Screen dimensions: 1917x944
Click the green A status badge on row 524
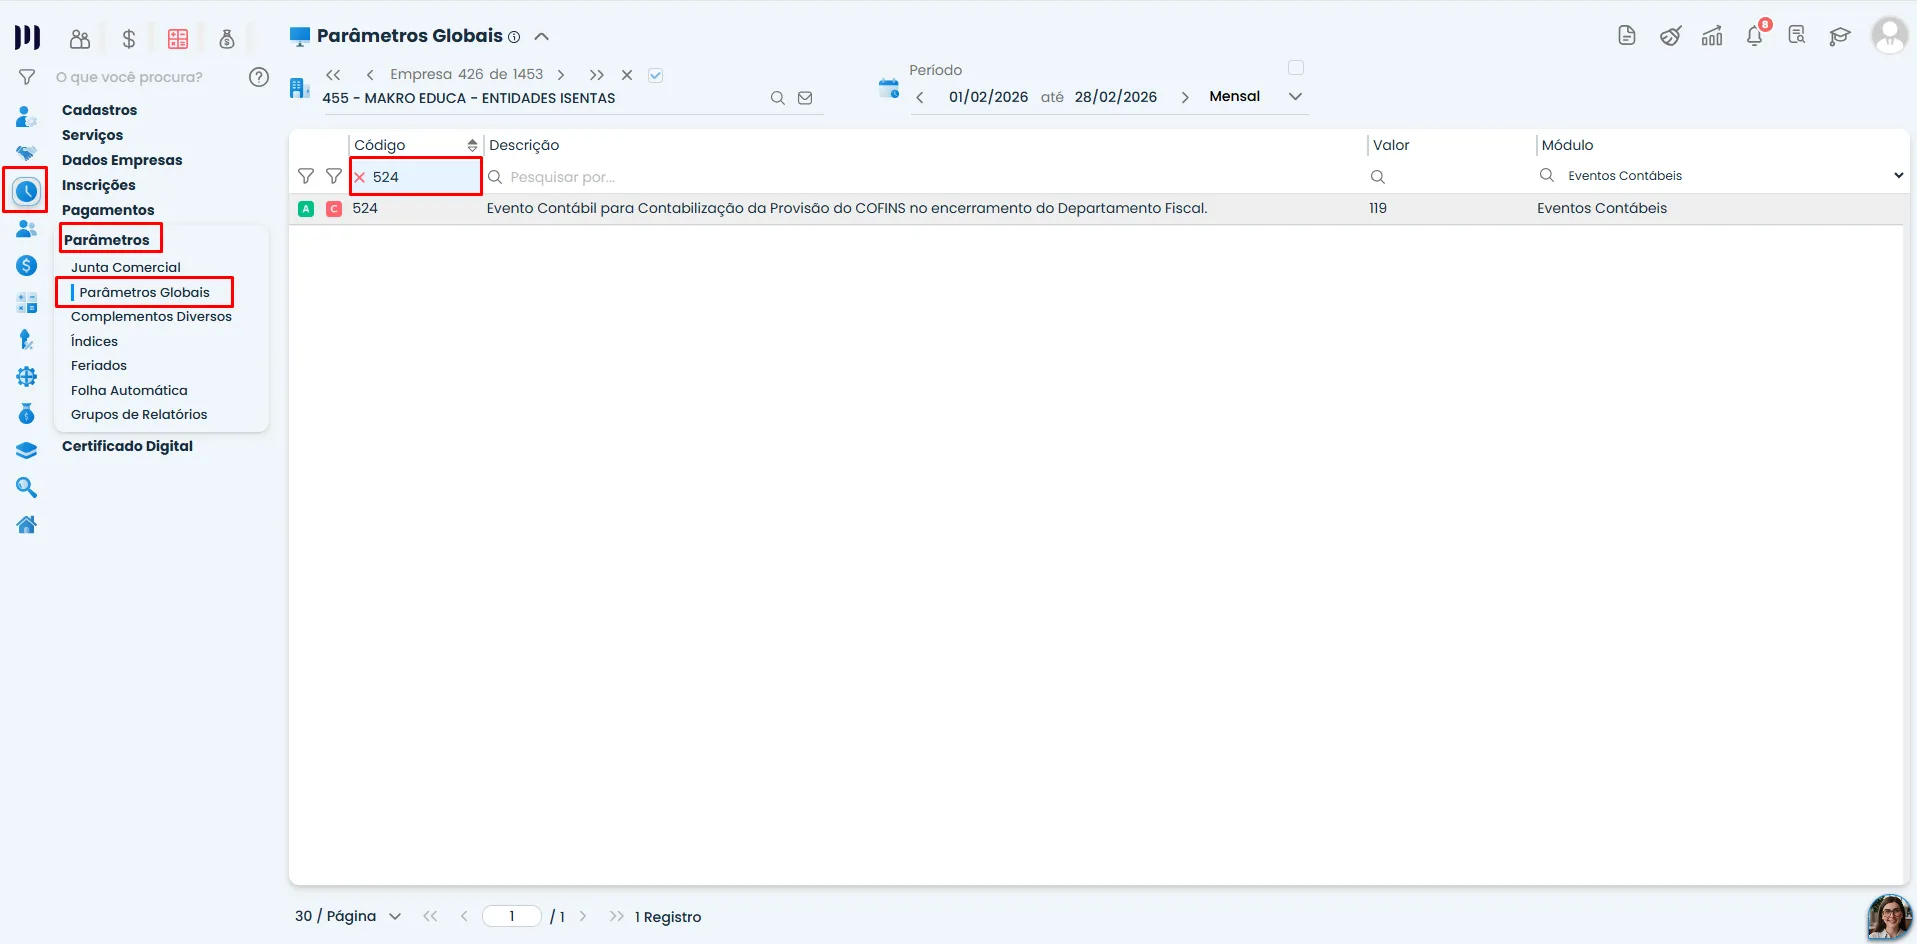point(306,209)
